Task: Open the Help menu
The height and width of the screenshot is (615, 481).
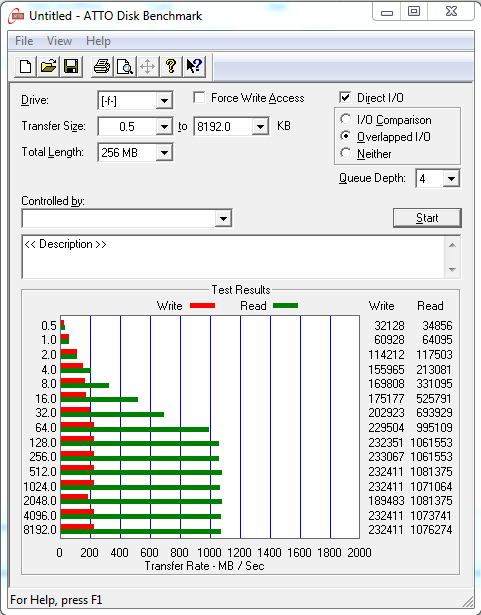Action: 98,41
